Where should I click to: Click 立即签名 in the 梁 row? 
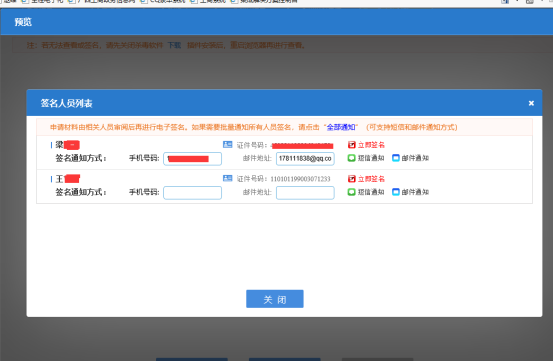click(371, 145)
